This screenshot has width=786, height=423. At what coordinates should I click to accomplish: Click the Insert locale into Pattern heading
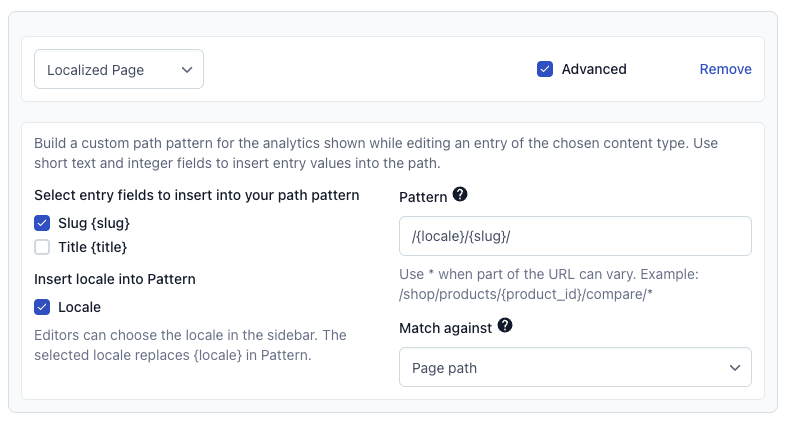[x=115, y=279]
